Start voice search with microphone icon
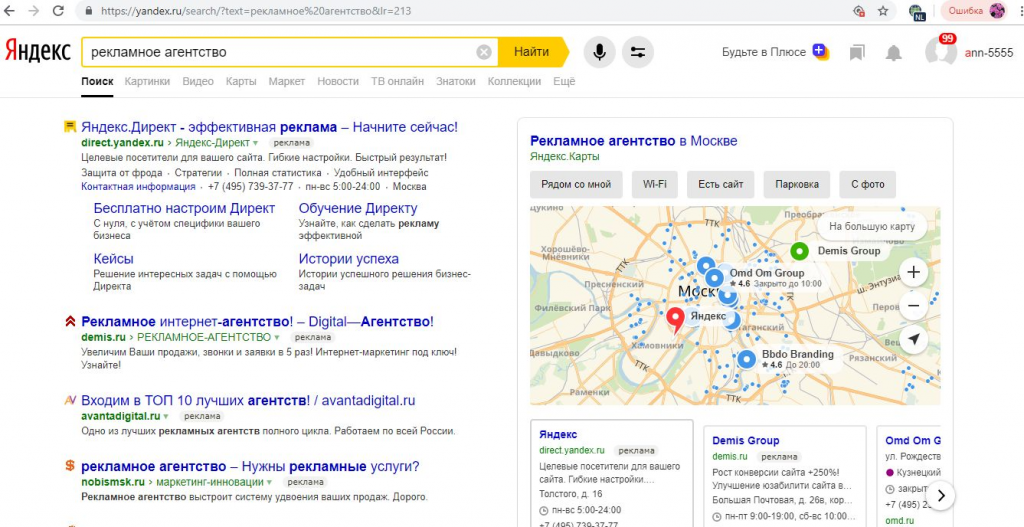Viewport: 1024px width, 527px height. (600, 52)
